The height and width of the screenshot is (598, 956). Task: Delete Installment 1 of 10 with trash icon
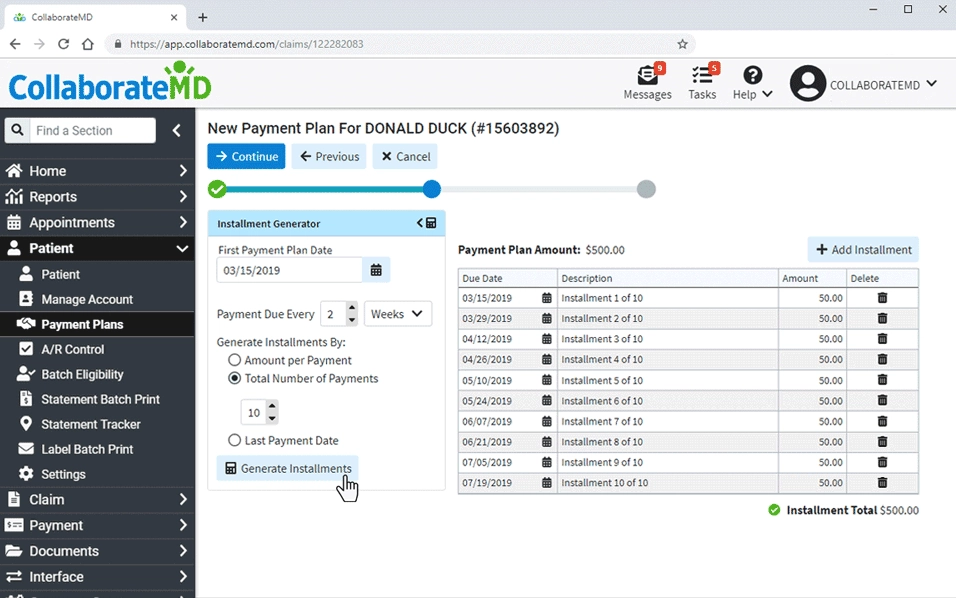(882, 297)
